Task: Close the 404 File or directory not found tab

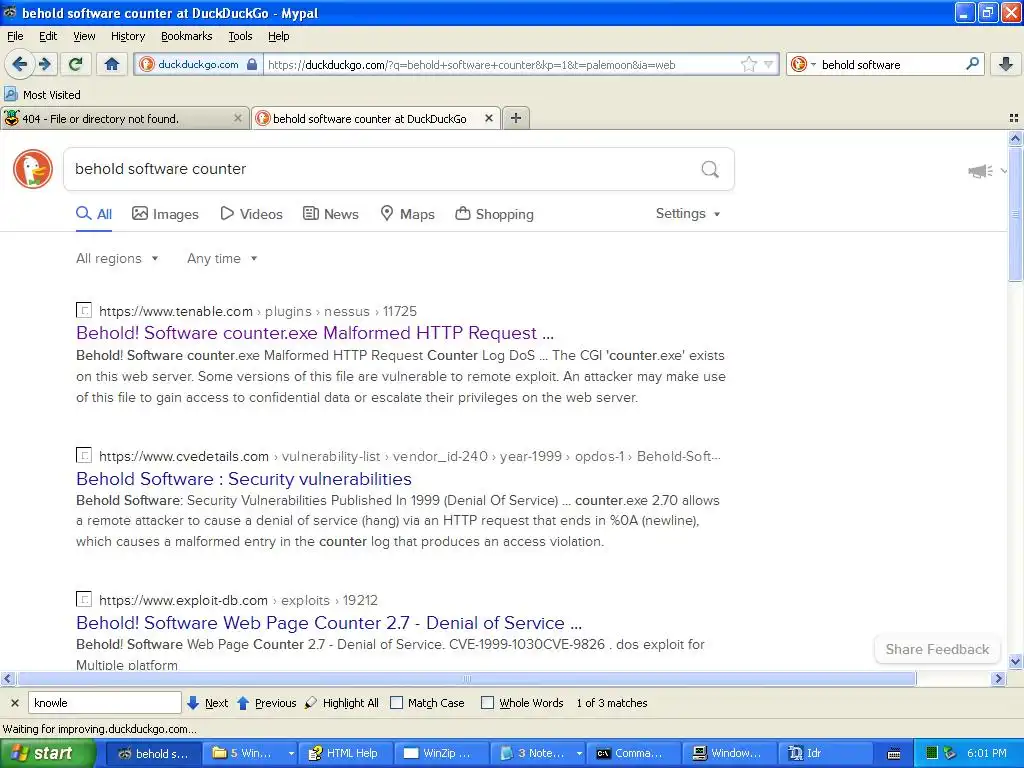Action: coord(238,118)
